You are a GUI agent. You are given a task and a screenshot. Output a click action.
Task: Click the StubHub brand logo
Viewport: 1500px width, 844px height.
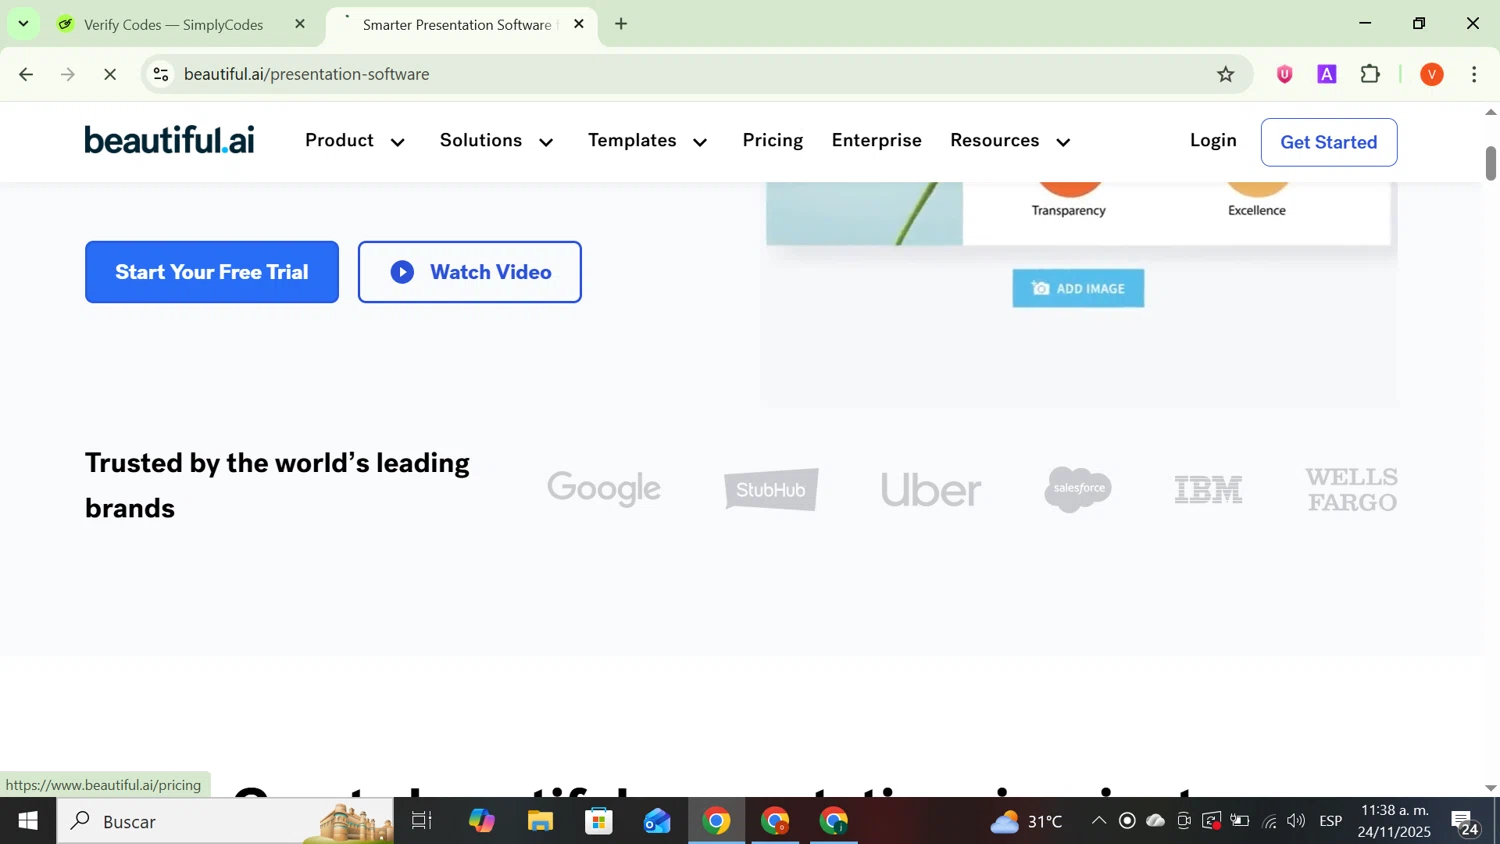coord(771,489)
